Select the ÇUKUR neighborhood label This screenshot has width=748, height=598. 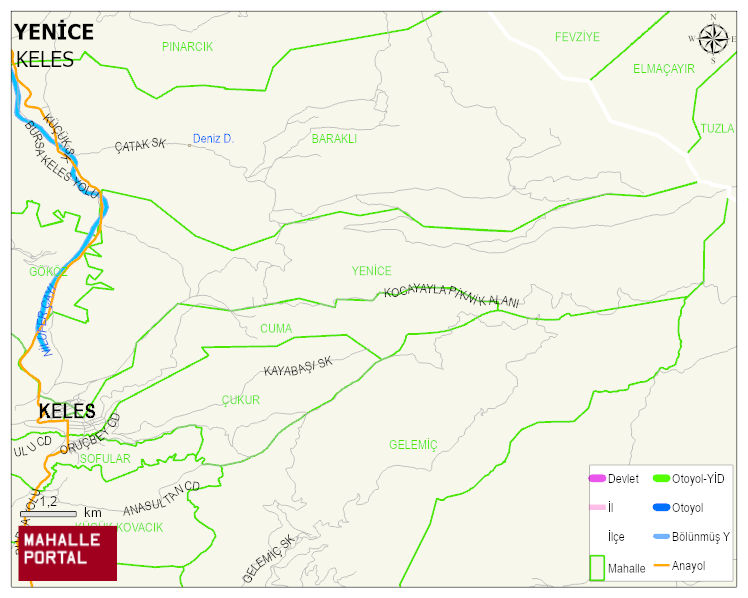[241, 400]
